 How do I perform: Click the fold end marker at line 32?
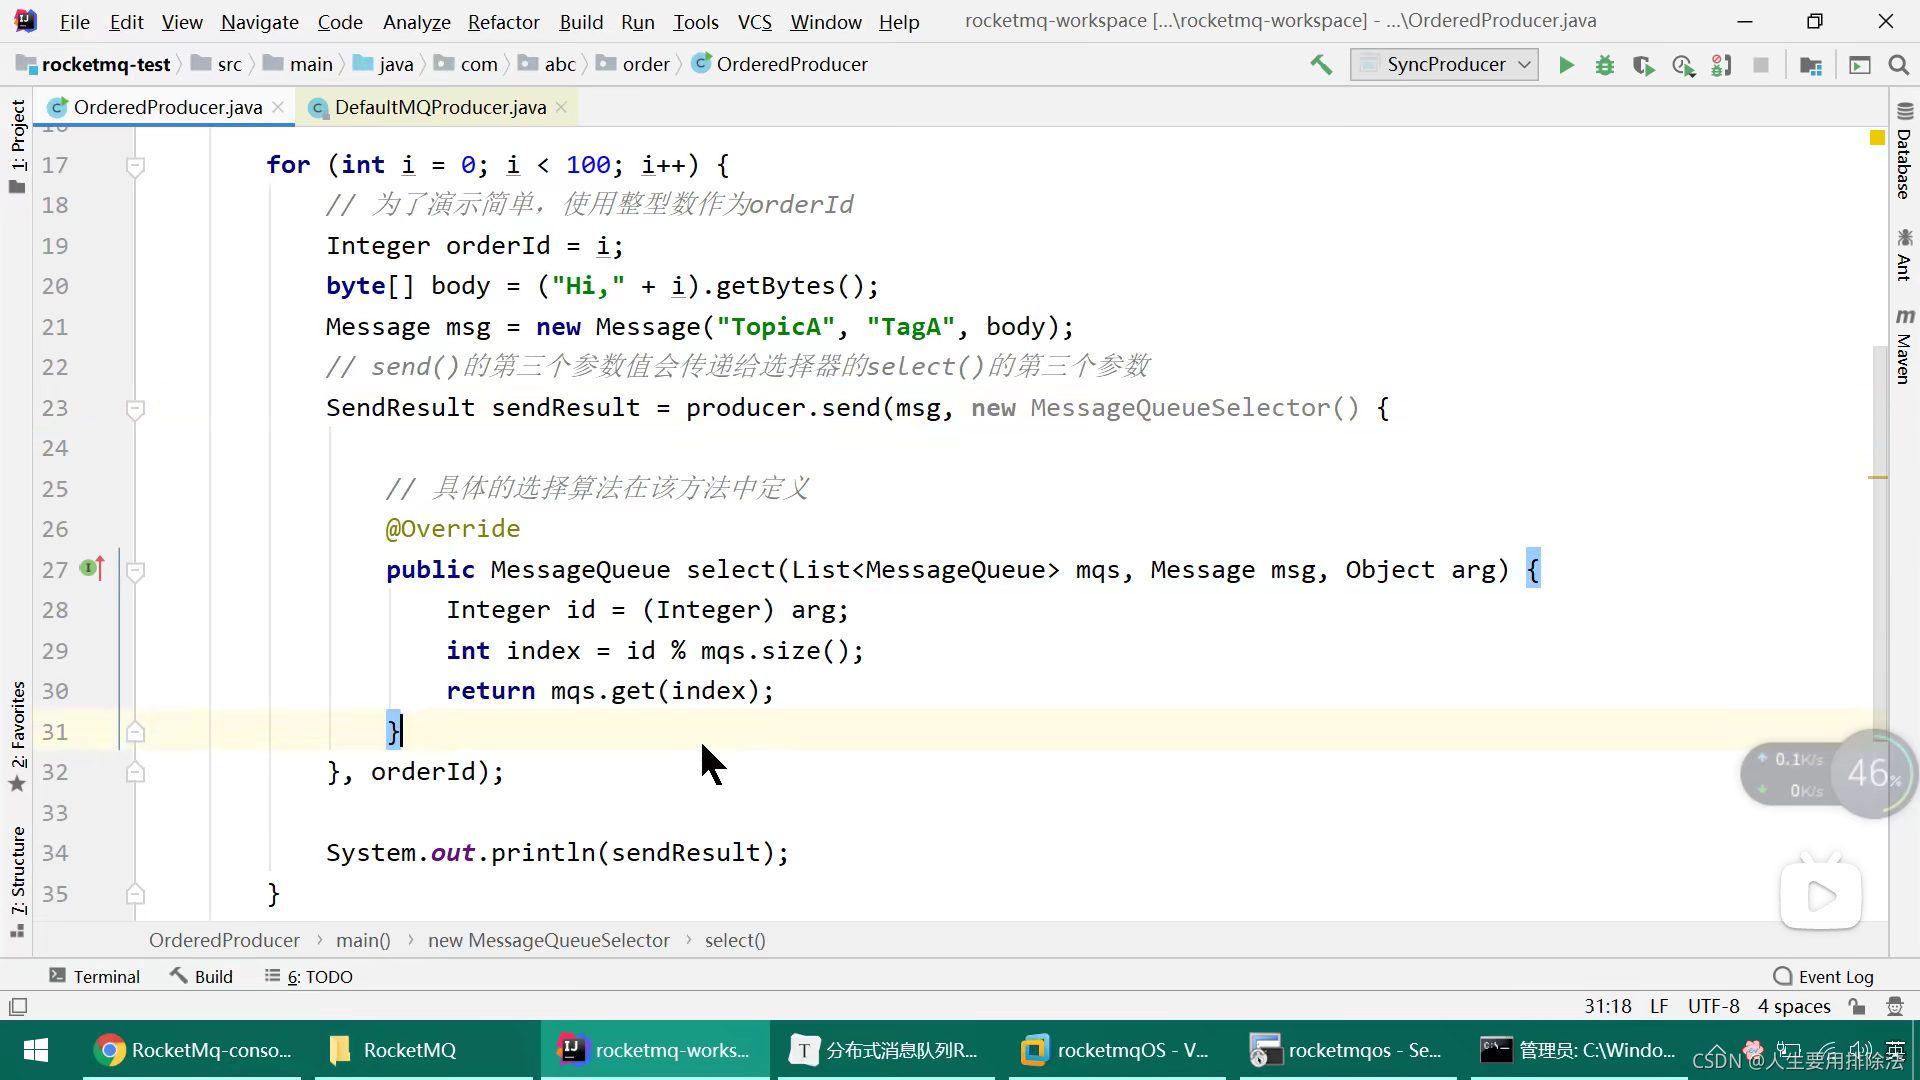pyautogui.click(x=136, y=772)
